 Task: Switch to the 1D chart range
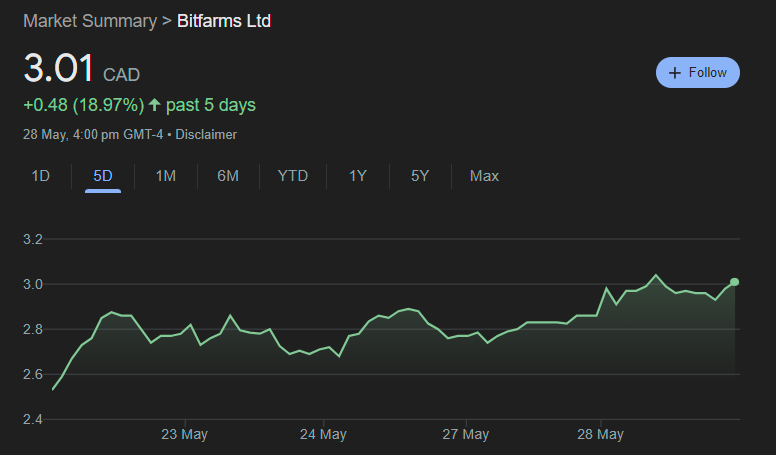[x=40, y=176]
